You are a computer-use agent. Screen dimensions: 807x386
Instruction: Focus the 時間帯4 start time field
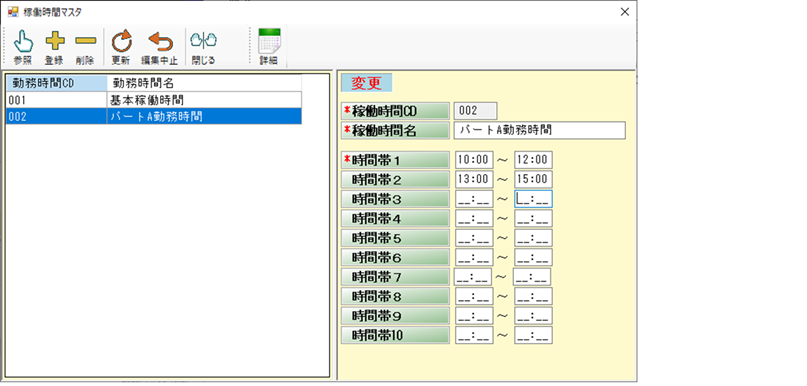474,219
